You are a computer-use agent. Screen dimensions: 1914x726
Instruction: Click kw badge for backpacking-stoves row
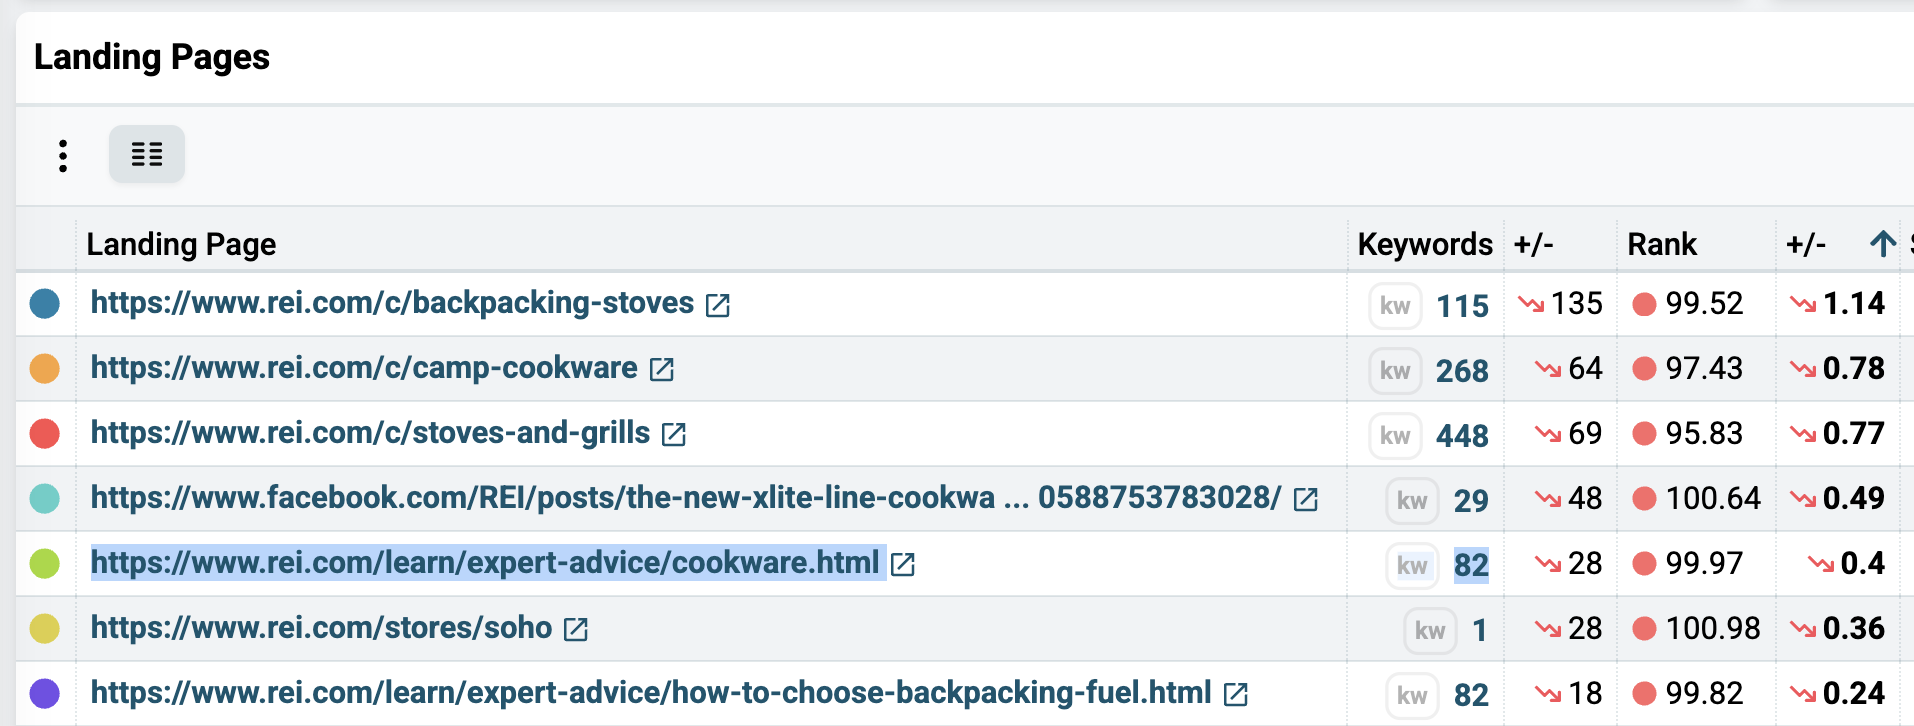[1395, 306]
